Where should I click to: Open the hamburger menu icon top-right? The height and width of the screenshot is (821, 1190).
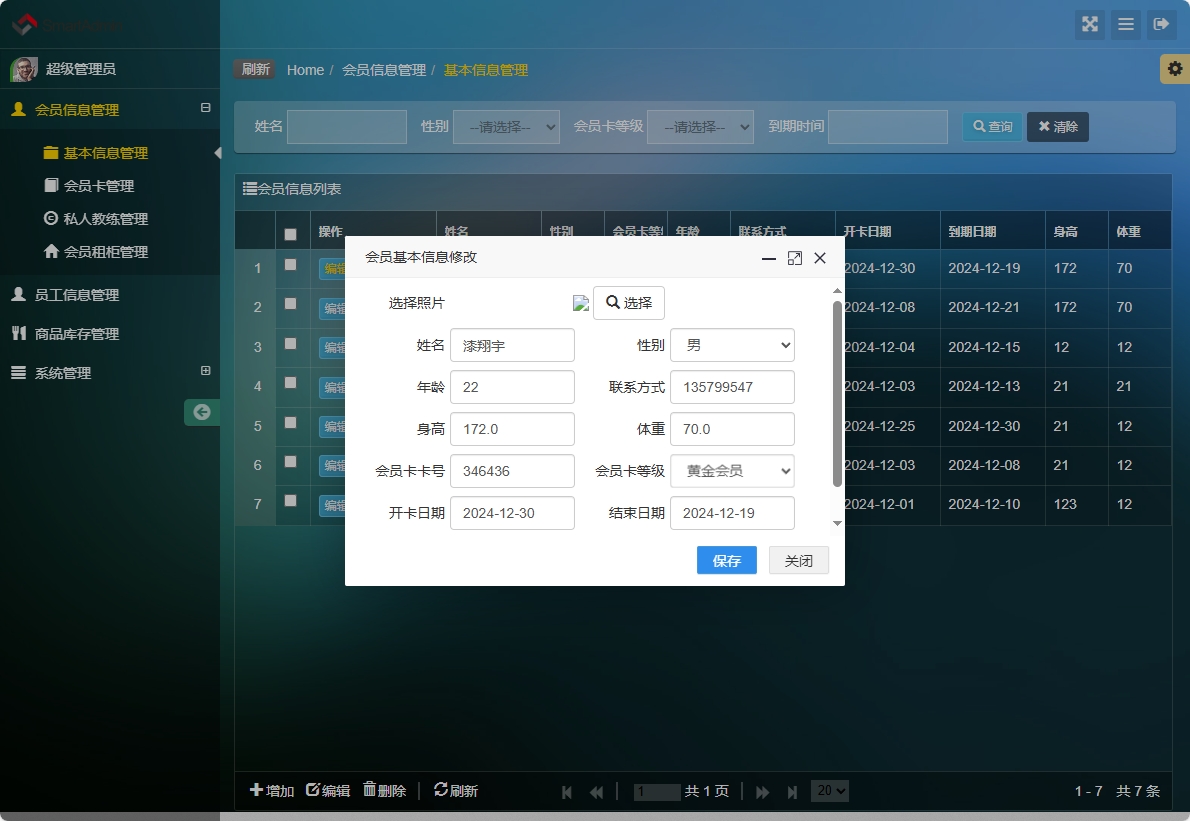point(1126,25)
